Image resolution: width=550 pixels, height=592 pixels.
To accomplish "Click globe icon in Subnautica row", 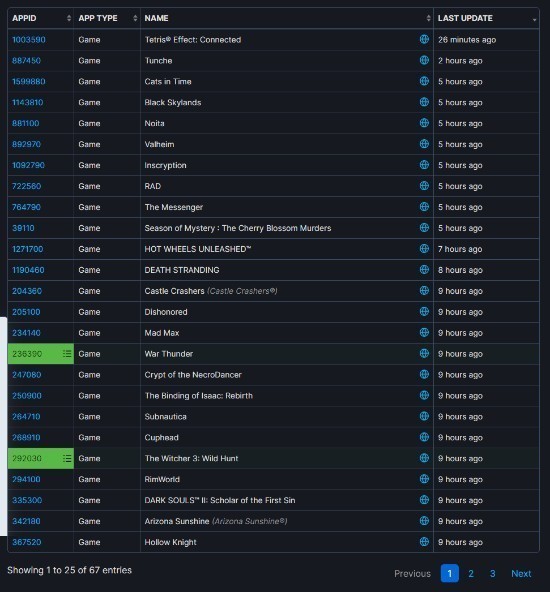I will click(x=424, y=416).
